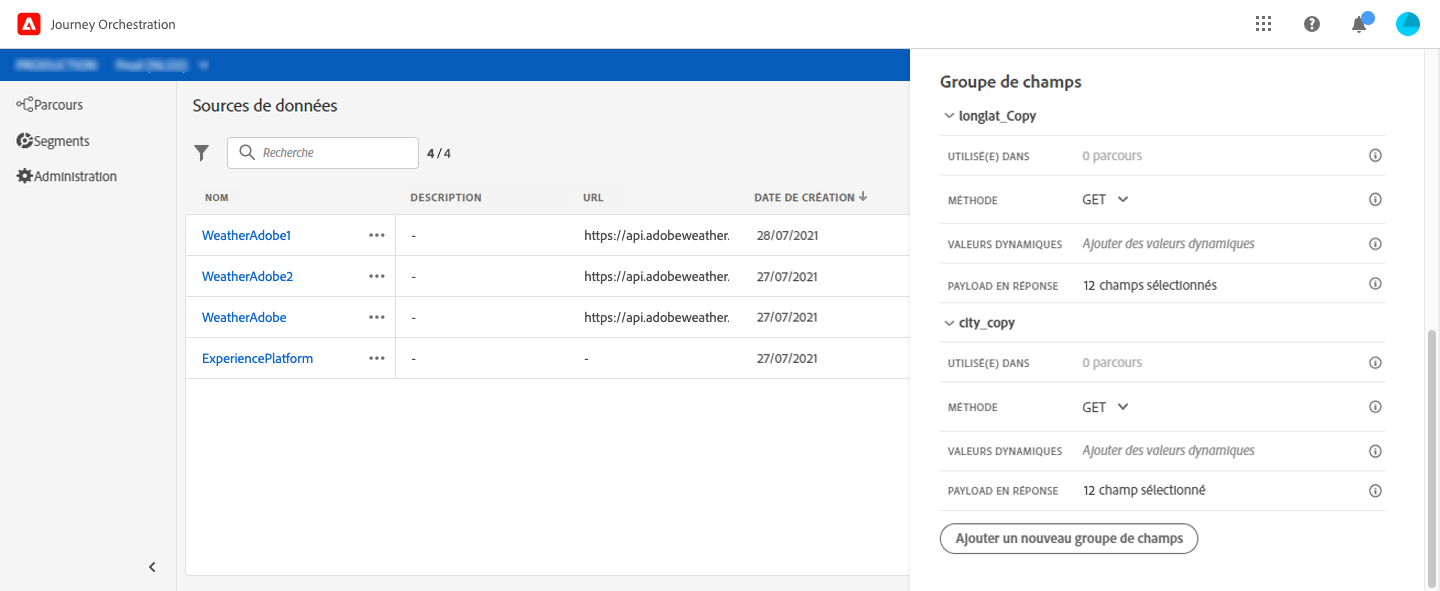Viewport: 1440px width, 591px height.
Task: Open the apps grid switcher icon
Action: [1263, 24]
